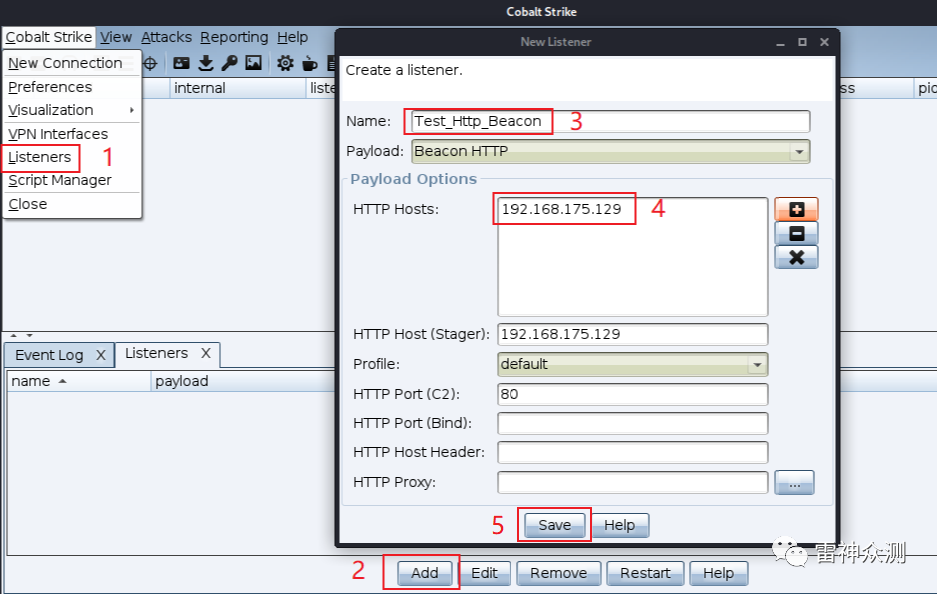Click the targets crosshair toolbar icon
The width and height of the screenshot is (937, 594).
click(x=150, y=63)
